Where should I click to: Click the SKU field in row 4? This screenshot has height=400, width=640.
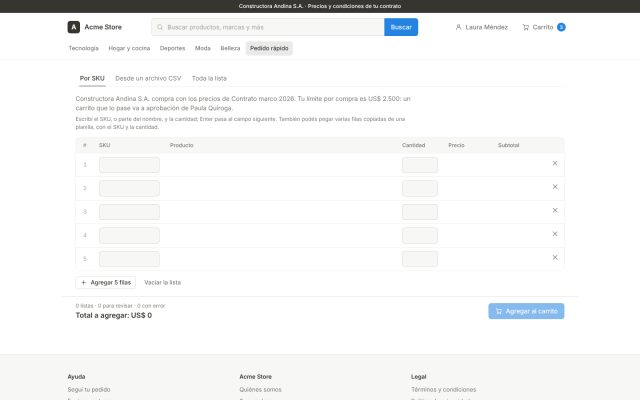129,236
